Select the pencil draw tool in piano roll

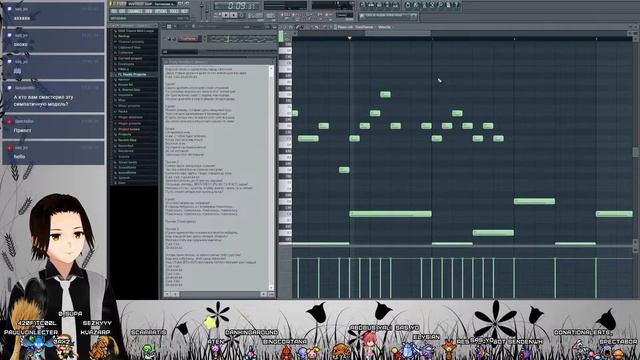[297, 27]
